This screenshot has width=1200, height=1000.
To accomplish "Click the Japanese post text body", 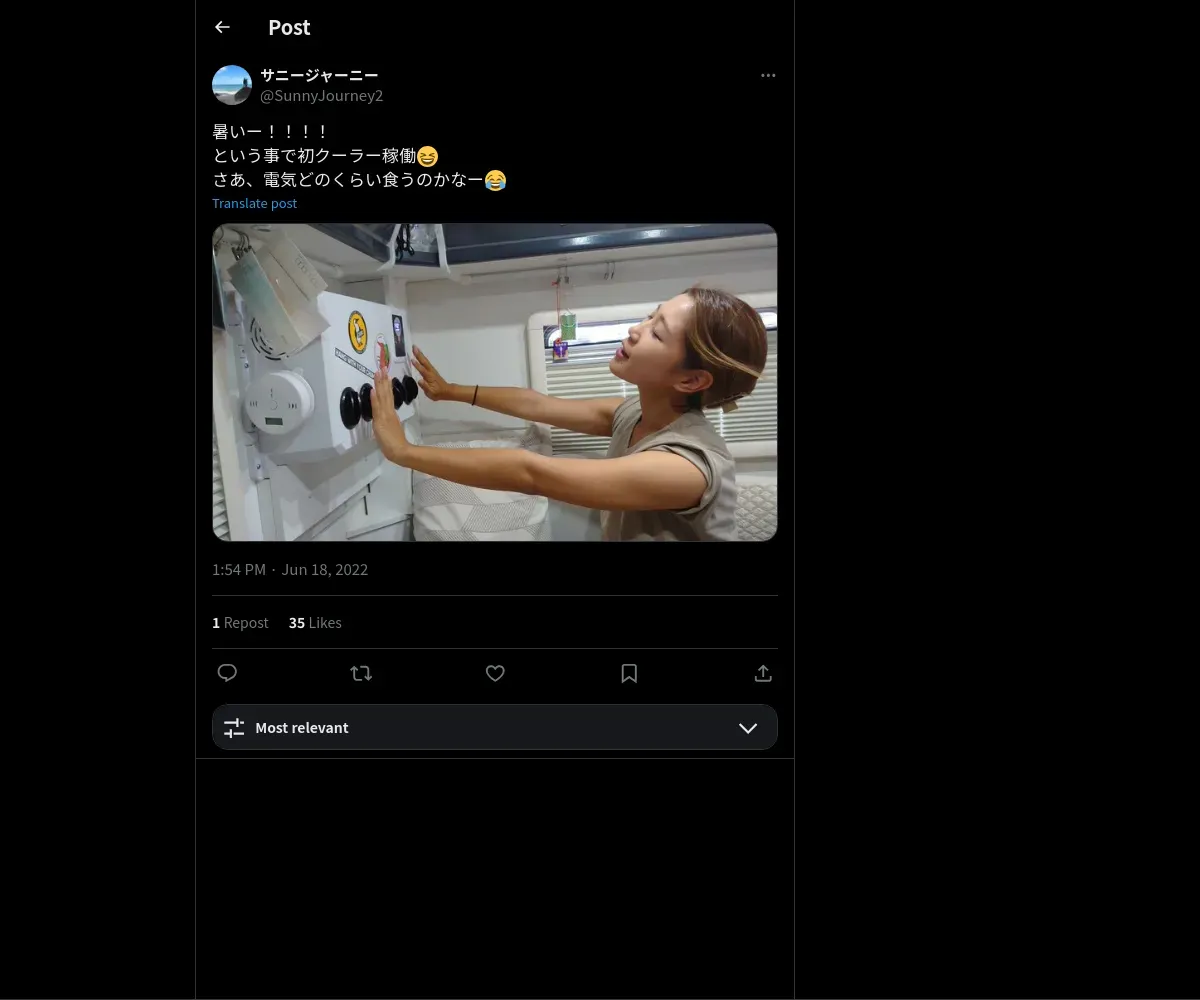I will point(360,156).
